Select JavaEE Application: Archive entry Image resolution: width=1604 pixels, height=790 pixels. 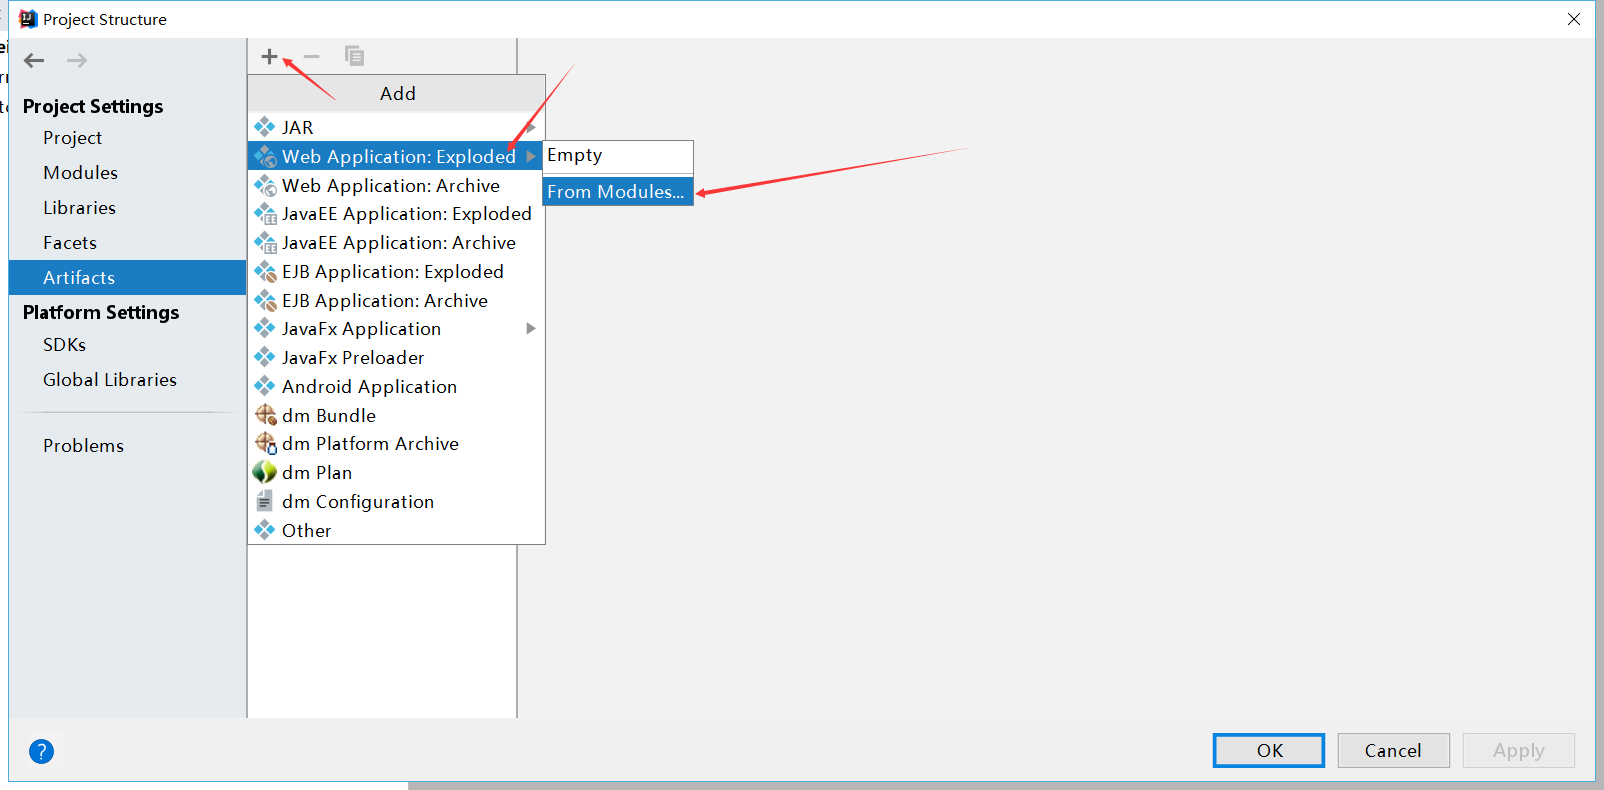click(x=396, y=242)
